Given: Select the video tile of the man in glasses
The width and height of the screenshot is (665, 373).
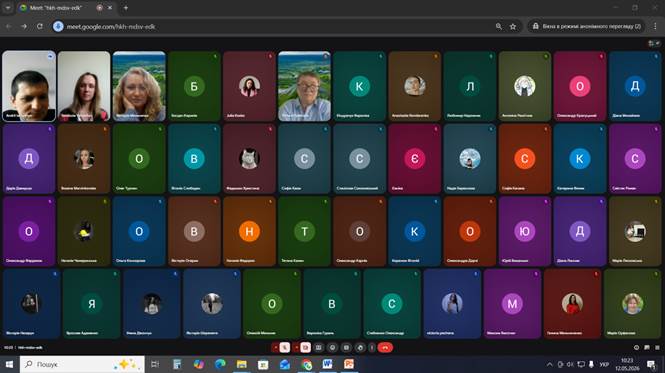Looking at the screenshot, I should [305, 86].
